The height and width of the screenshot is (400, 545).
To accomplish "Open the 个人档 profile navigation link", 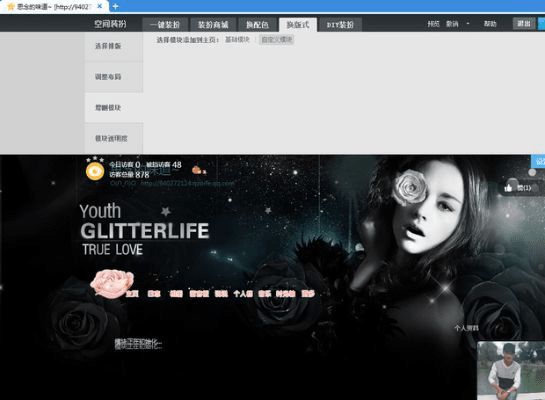I will click(x=243, y=294).
